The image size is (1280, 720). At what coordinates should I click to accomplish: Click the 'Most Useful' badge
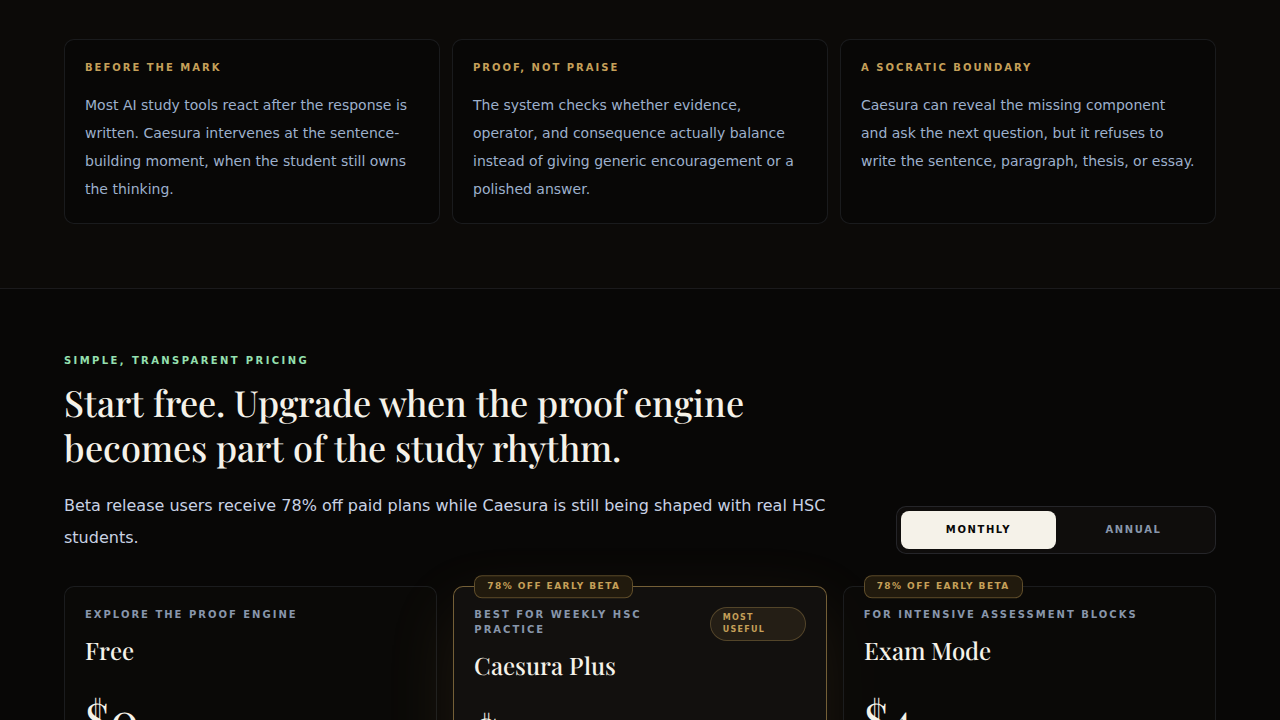pyautogui.click(x=757, y=623)
